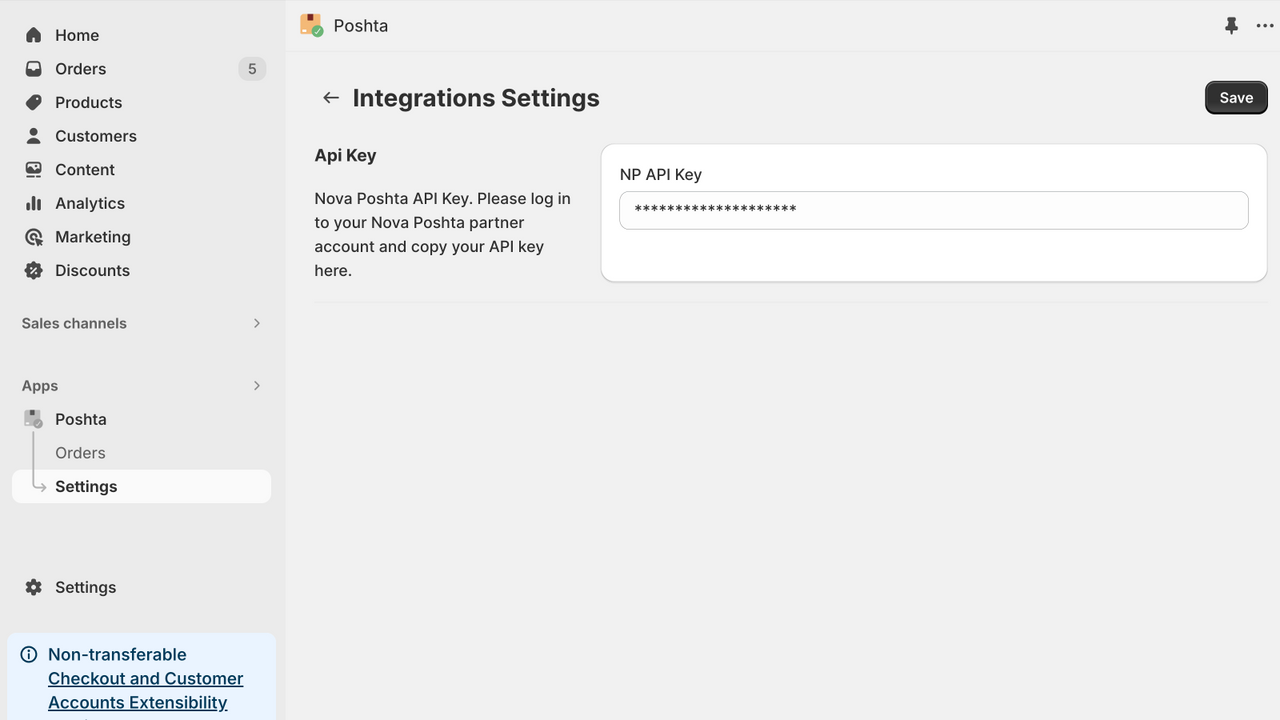The height and width of the screenshot is (720, 1280).
Task: Click the Settings gear icon
Action: point(34,587)
